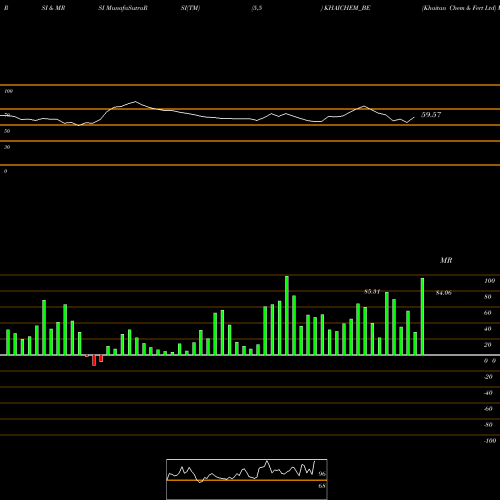Click the '(5,5' parameter text in header

pos(257,8)
